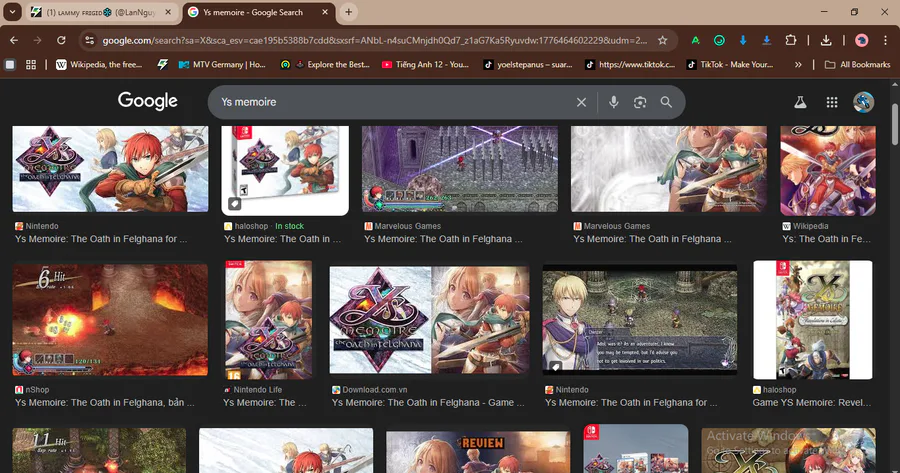Search by image with Google Lens

click(x=640, y=102)
